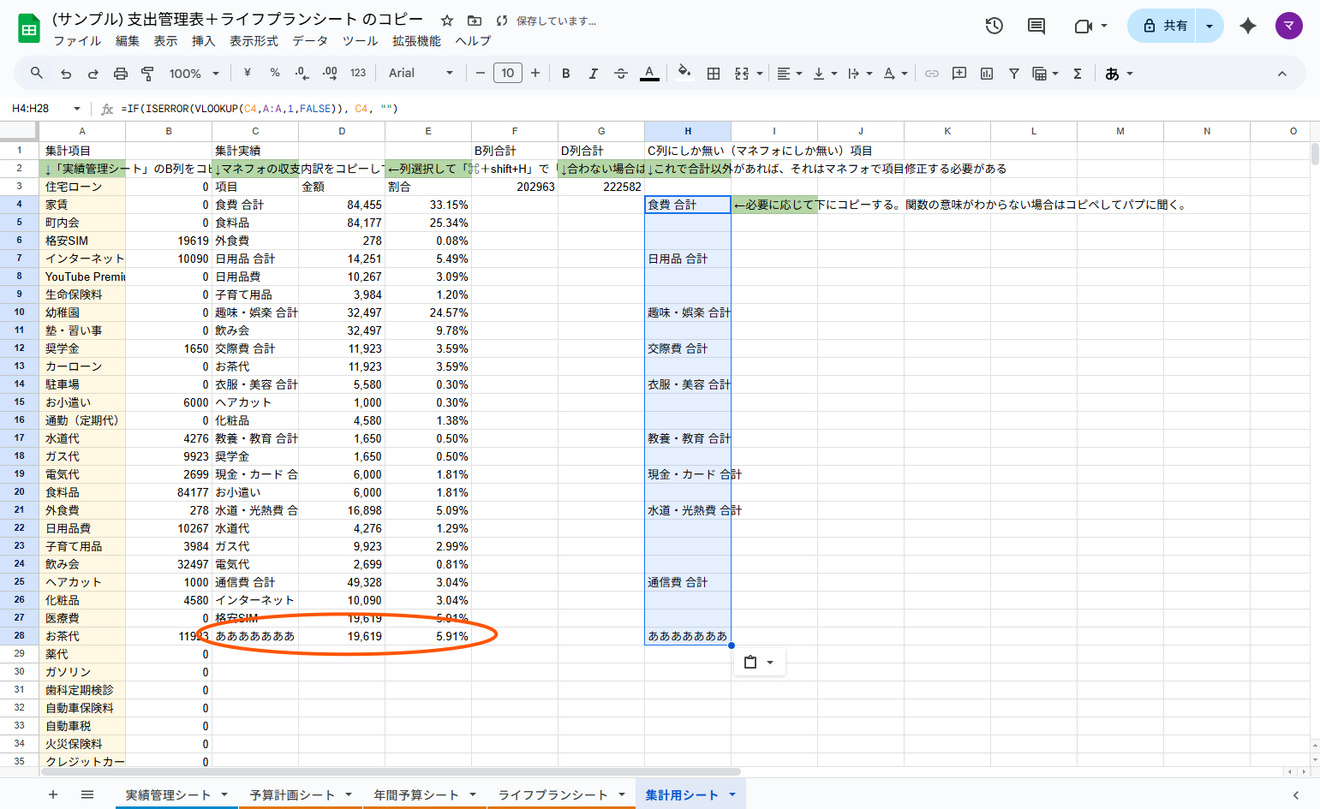Switch to ライフプランシート tab
Screen dimensions: 1320x809
(x=559, y=794)
